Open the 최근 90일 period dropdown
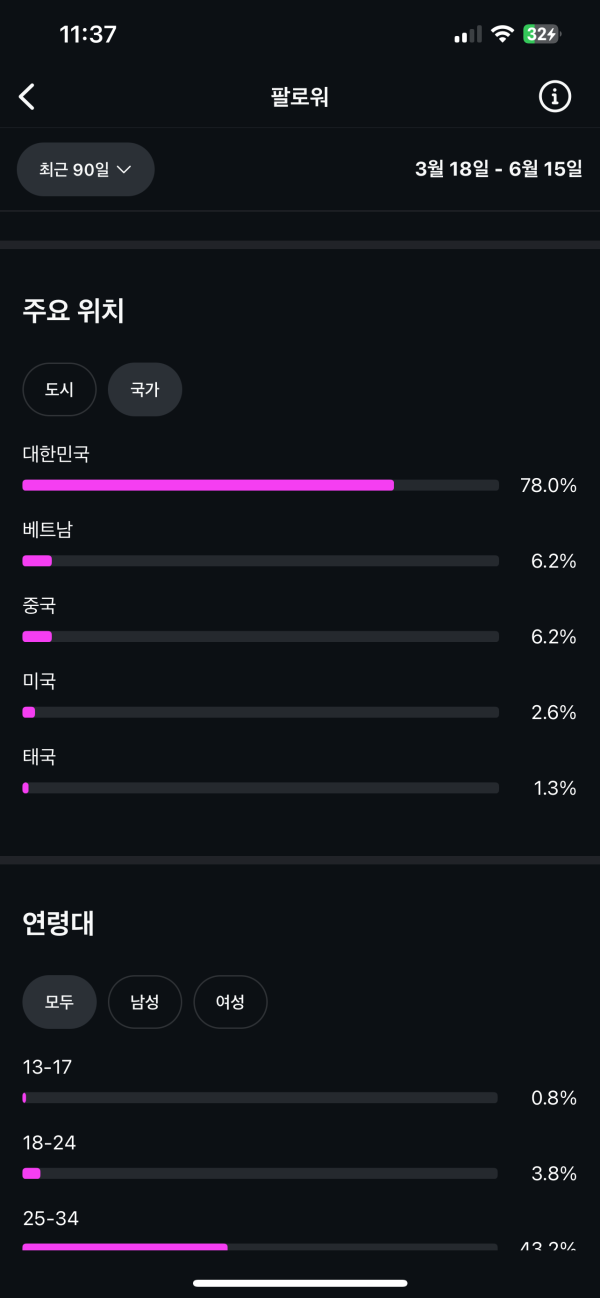600x1298 pixels. [x=86, y=170]
